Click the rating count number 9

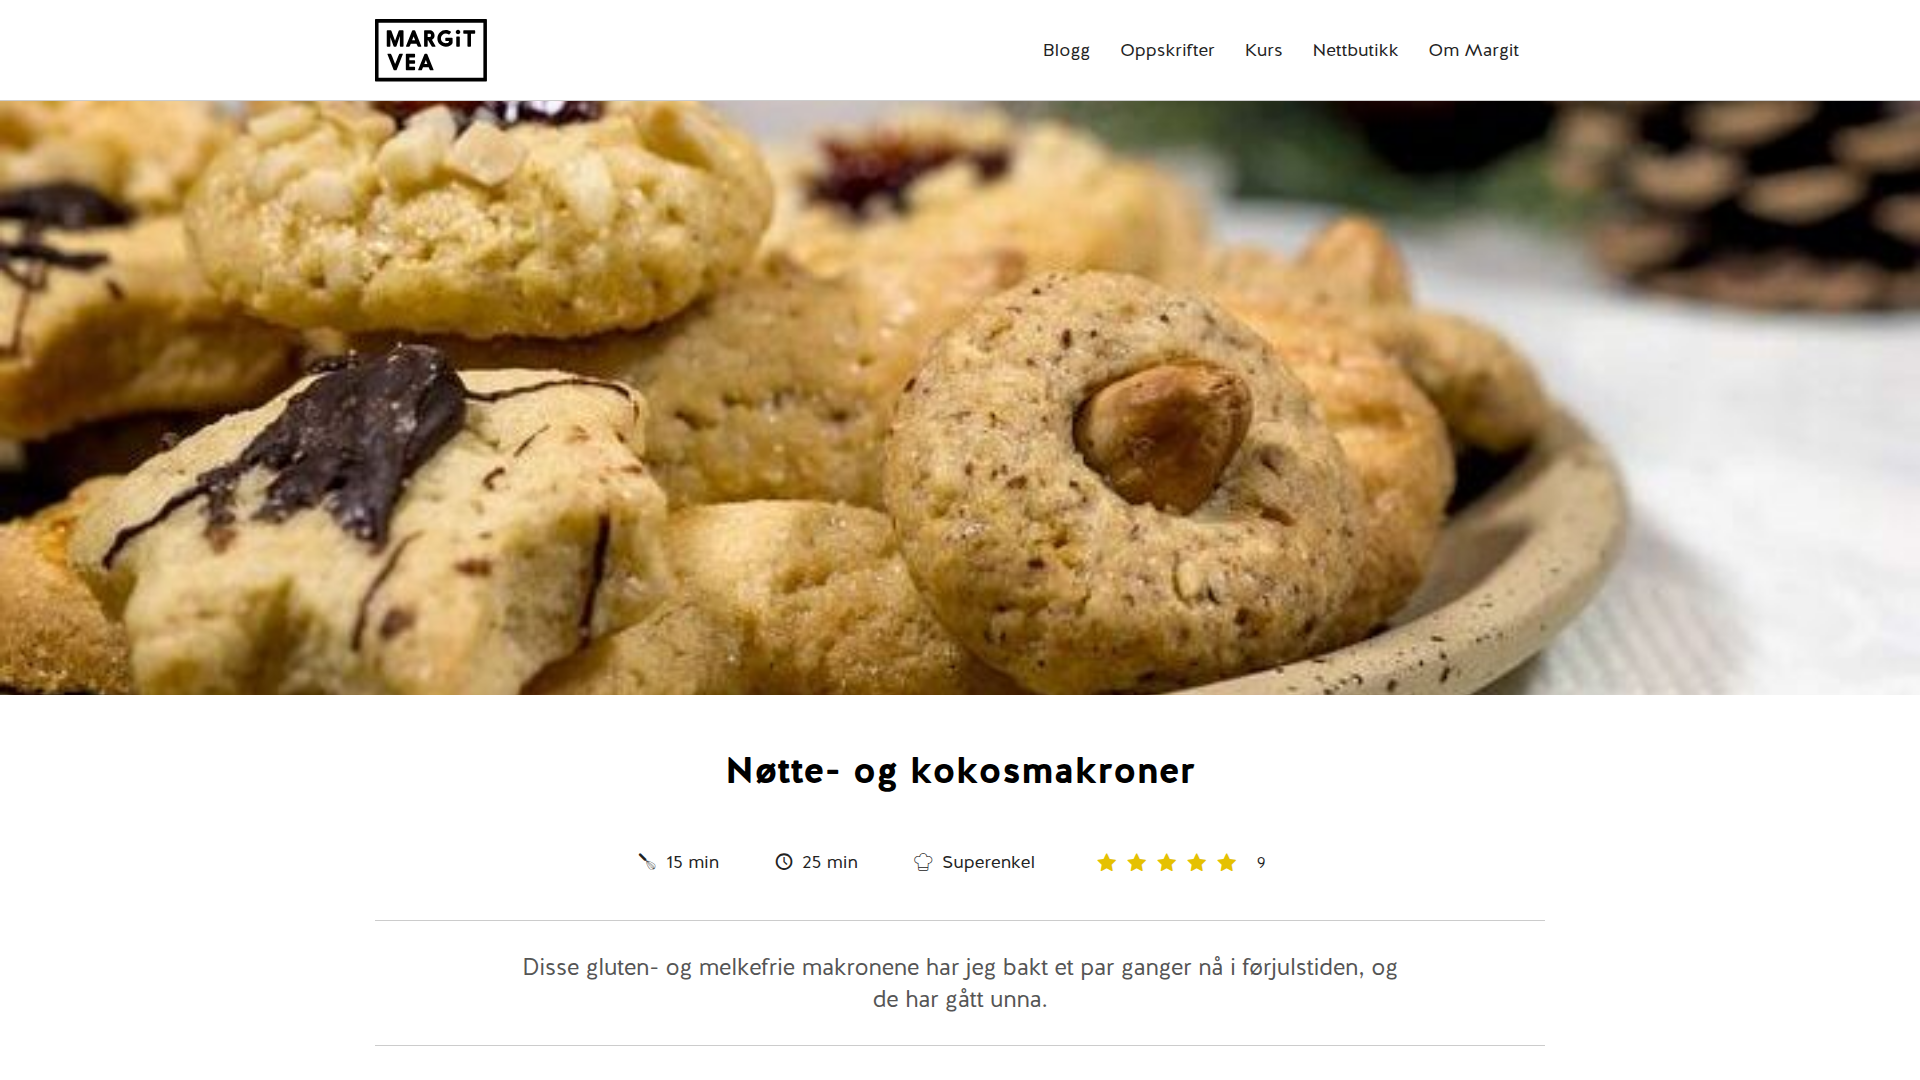pyautogui.click(x=1261, y=862)
